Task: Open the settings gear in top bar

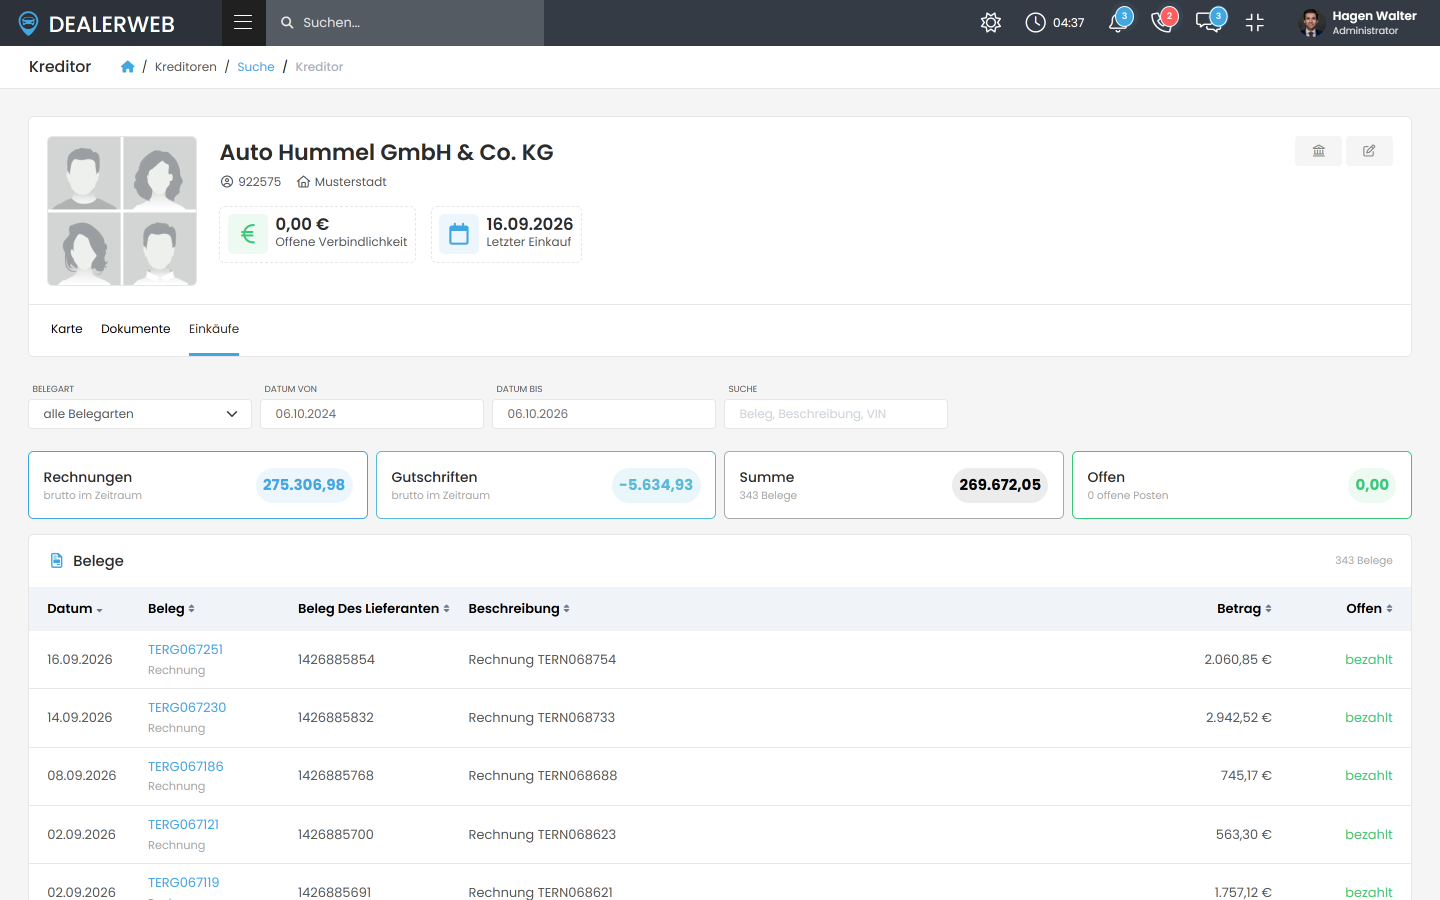Action: 991,23
